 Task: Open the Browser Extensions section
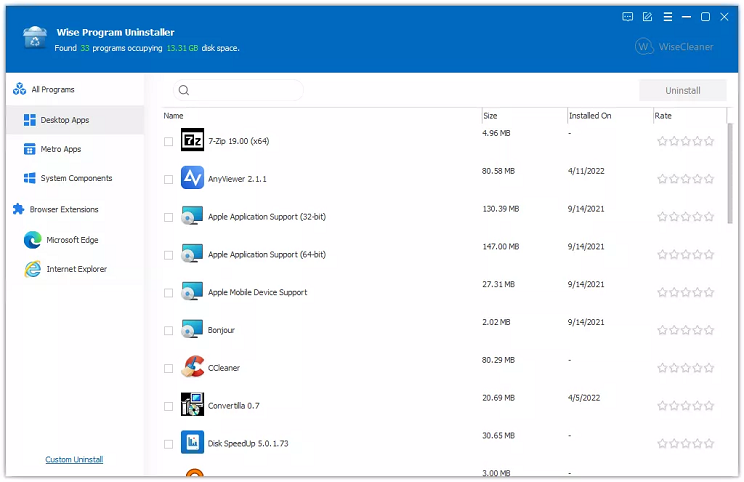(x=75, y=209)
